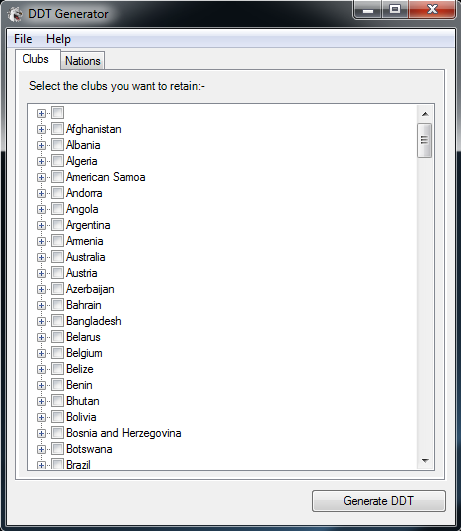Select the Bangladesh tree item label

tap(93, 321)
